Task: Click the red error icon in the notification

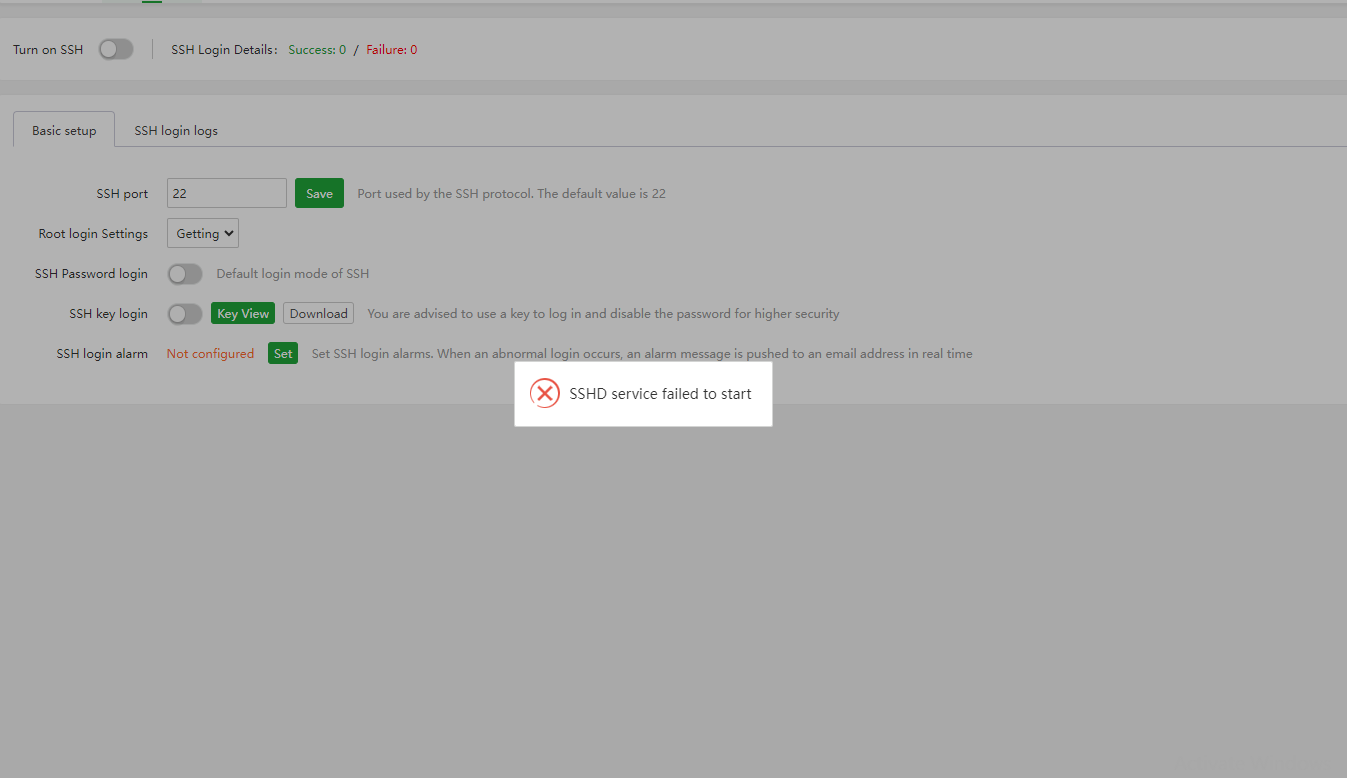Action: click(x=545, y=393)
